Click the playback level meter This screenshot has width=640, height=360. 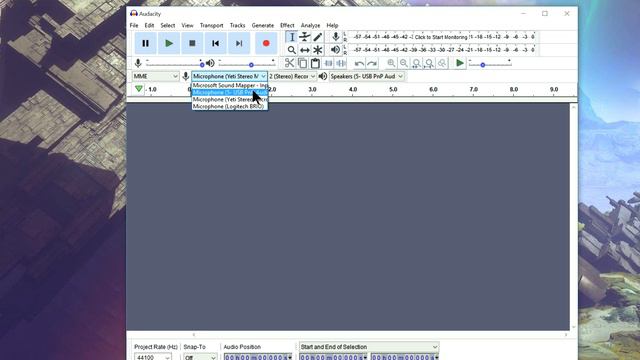tap(443, 50)
